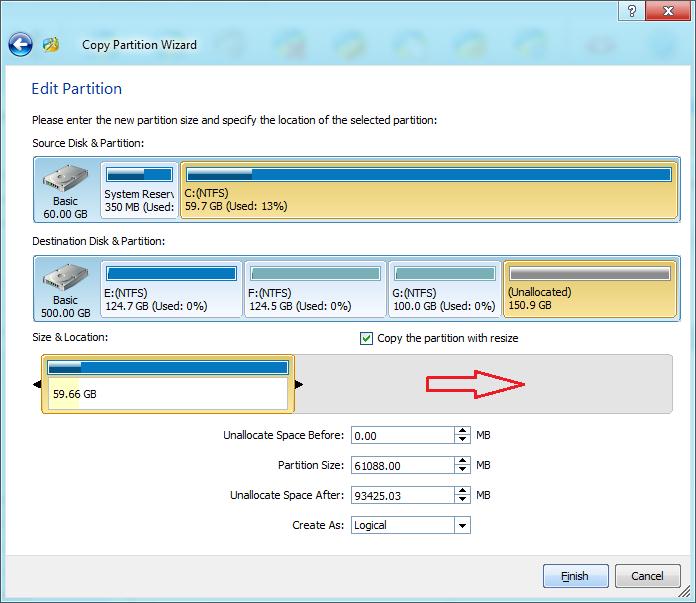Image resolution: width=696 pixels, height=603 pixels.
Task: Open help with the question mark button
Action: pos(632,11)
